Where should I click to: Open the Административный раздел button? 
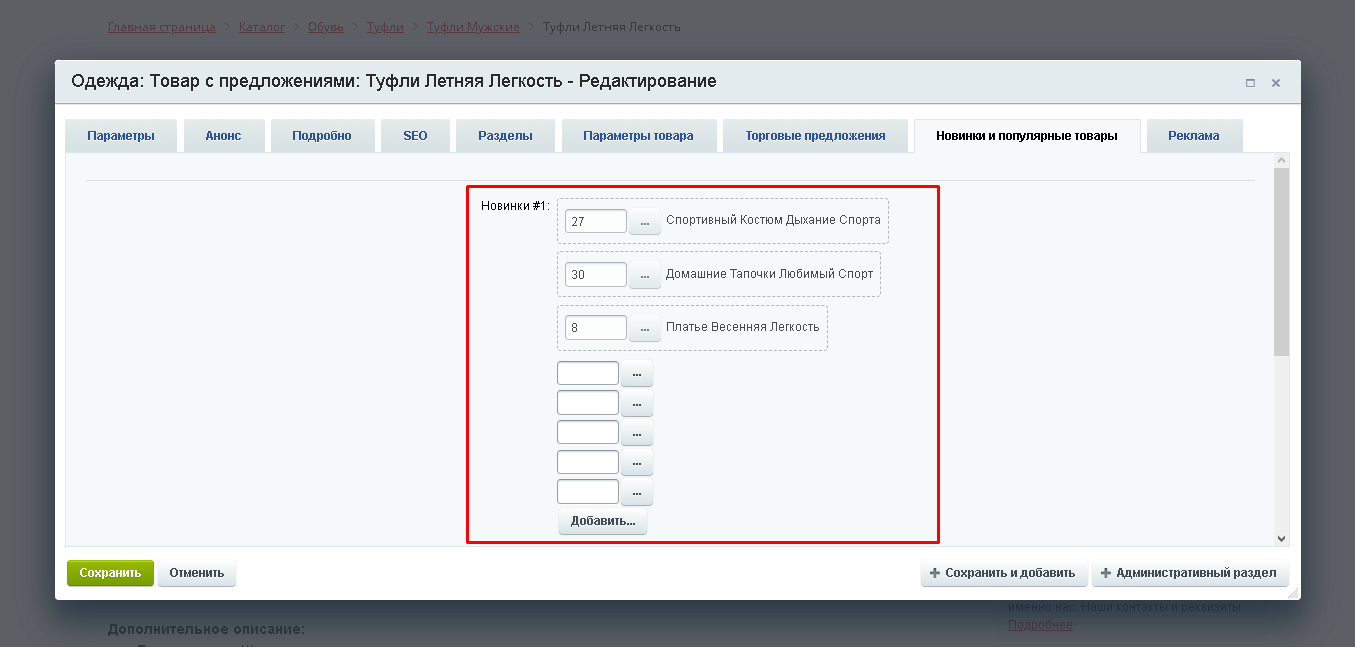pos(1189,573)
